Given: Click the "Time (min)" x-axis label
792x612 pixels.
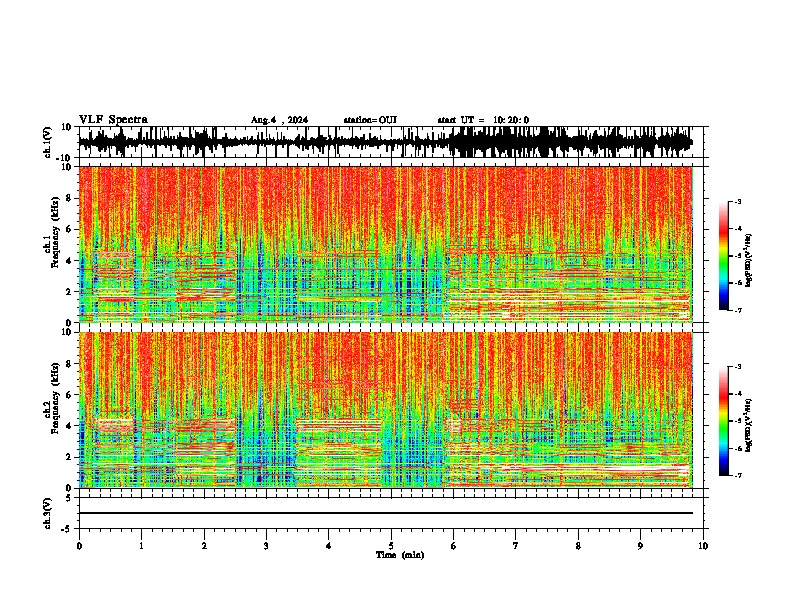Looking at the screenshot, I should (x=400, y=555).
